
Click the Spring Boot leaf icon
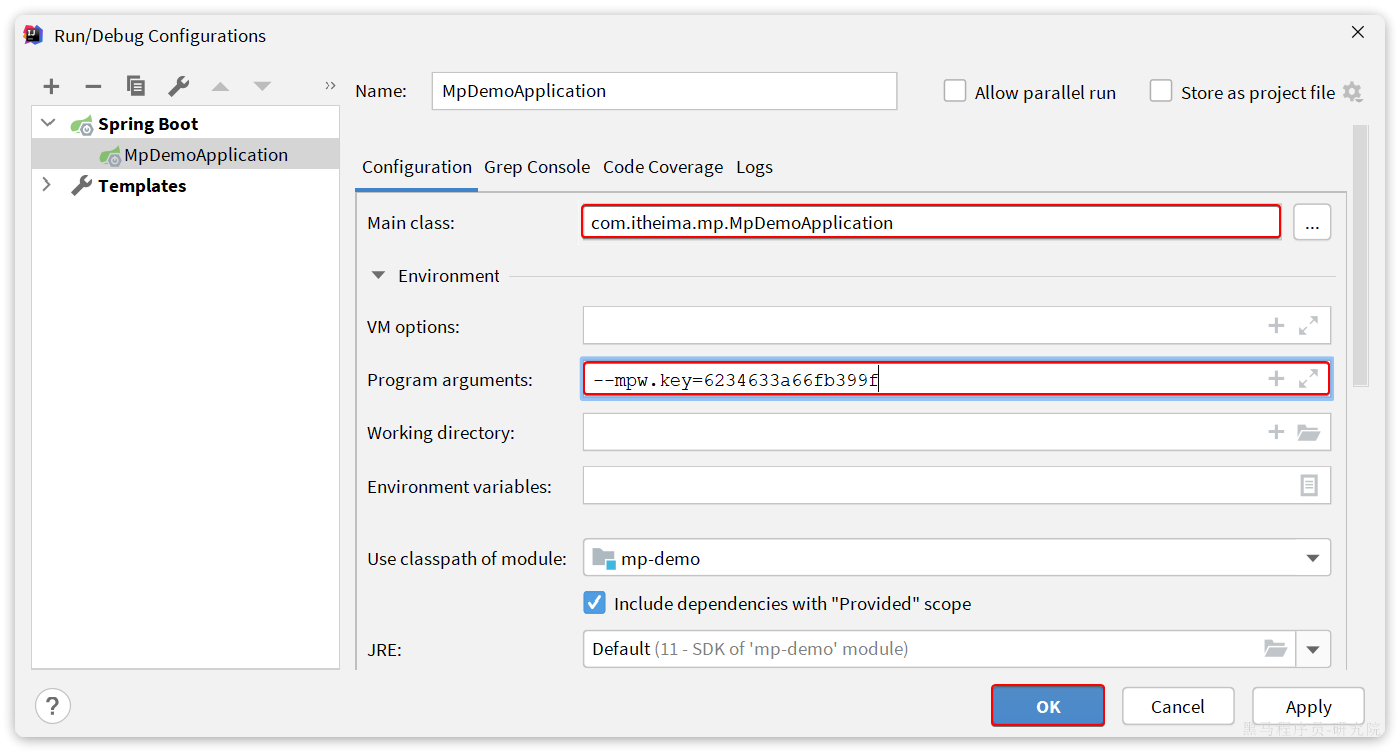tap(81, 125)
